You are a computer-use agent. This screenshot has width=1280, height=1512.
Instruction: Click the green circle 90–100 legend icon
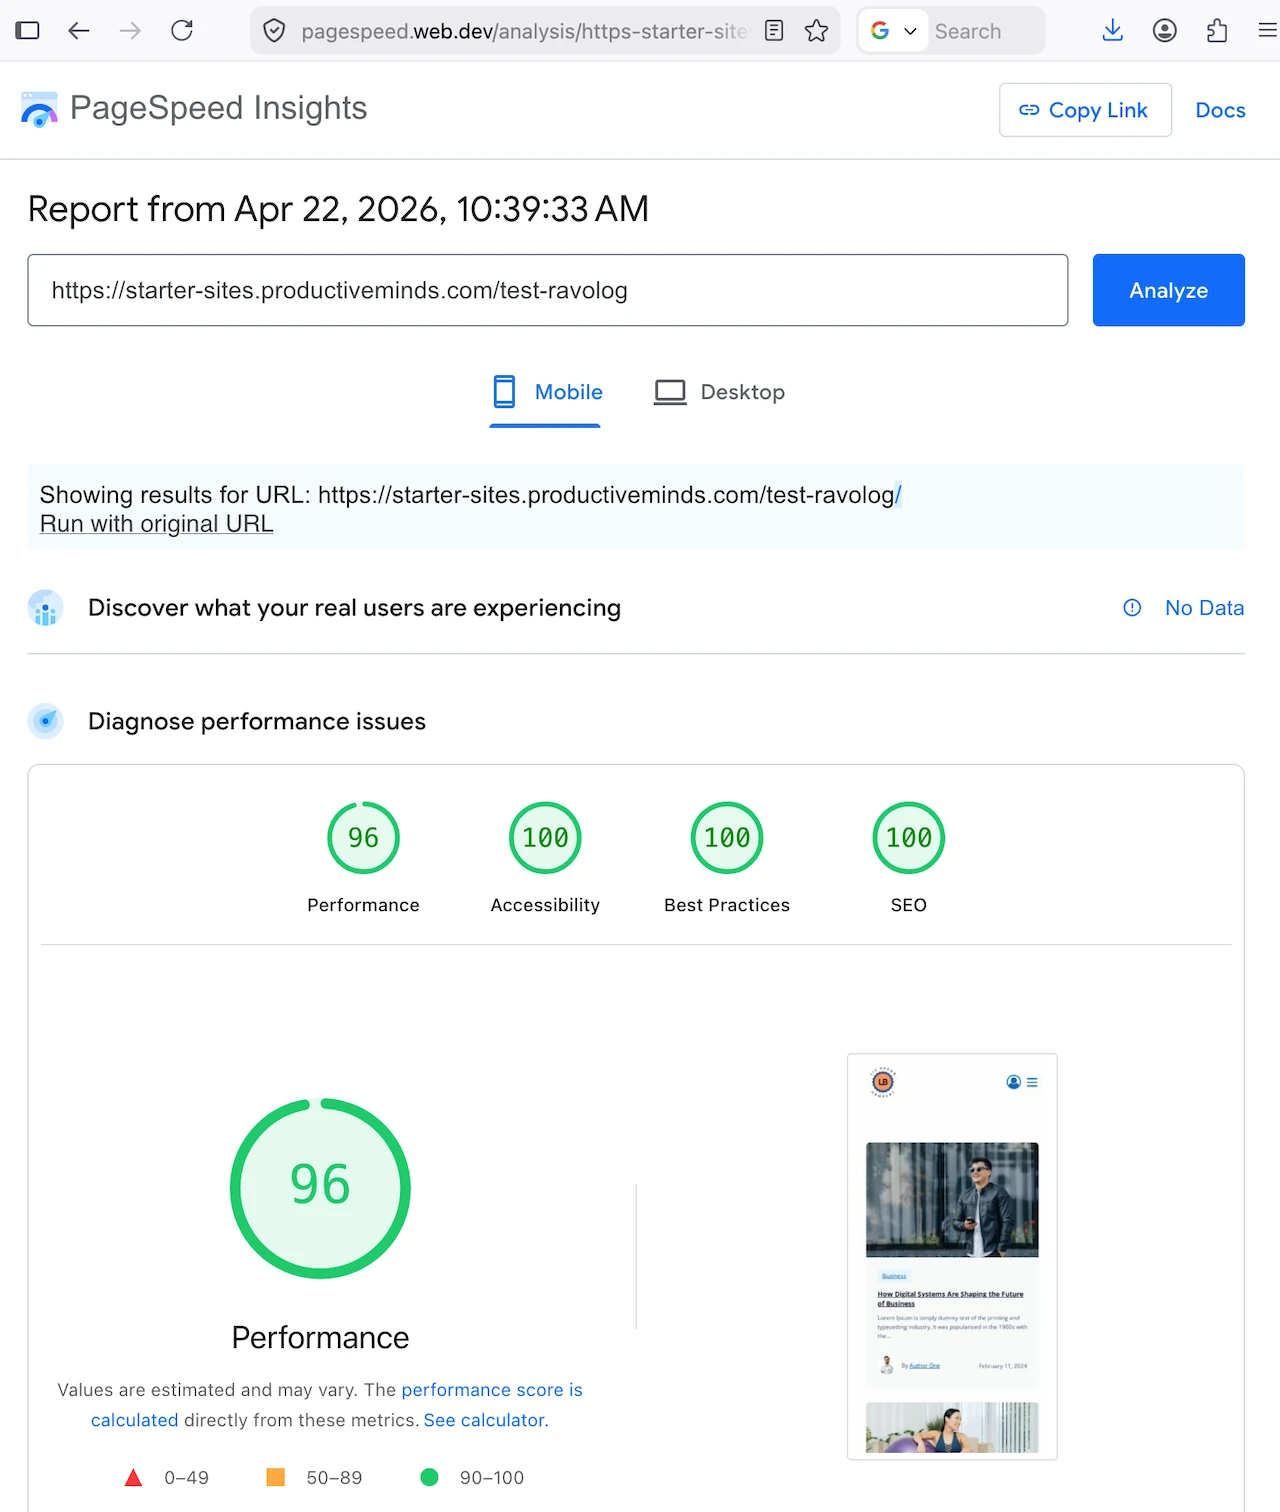tap(430, 1477)
